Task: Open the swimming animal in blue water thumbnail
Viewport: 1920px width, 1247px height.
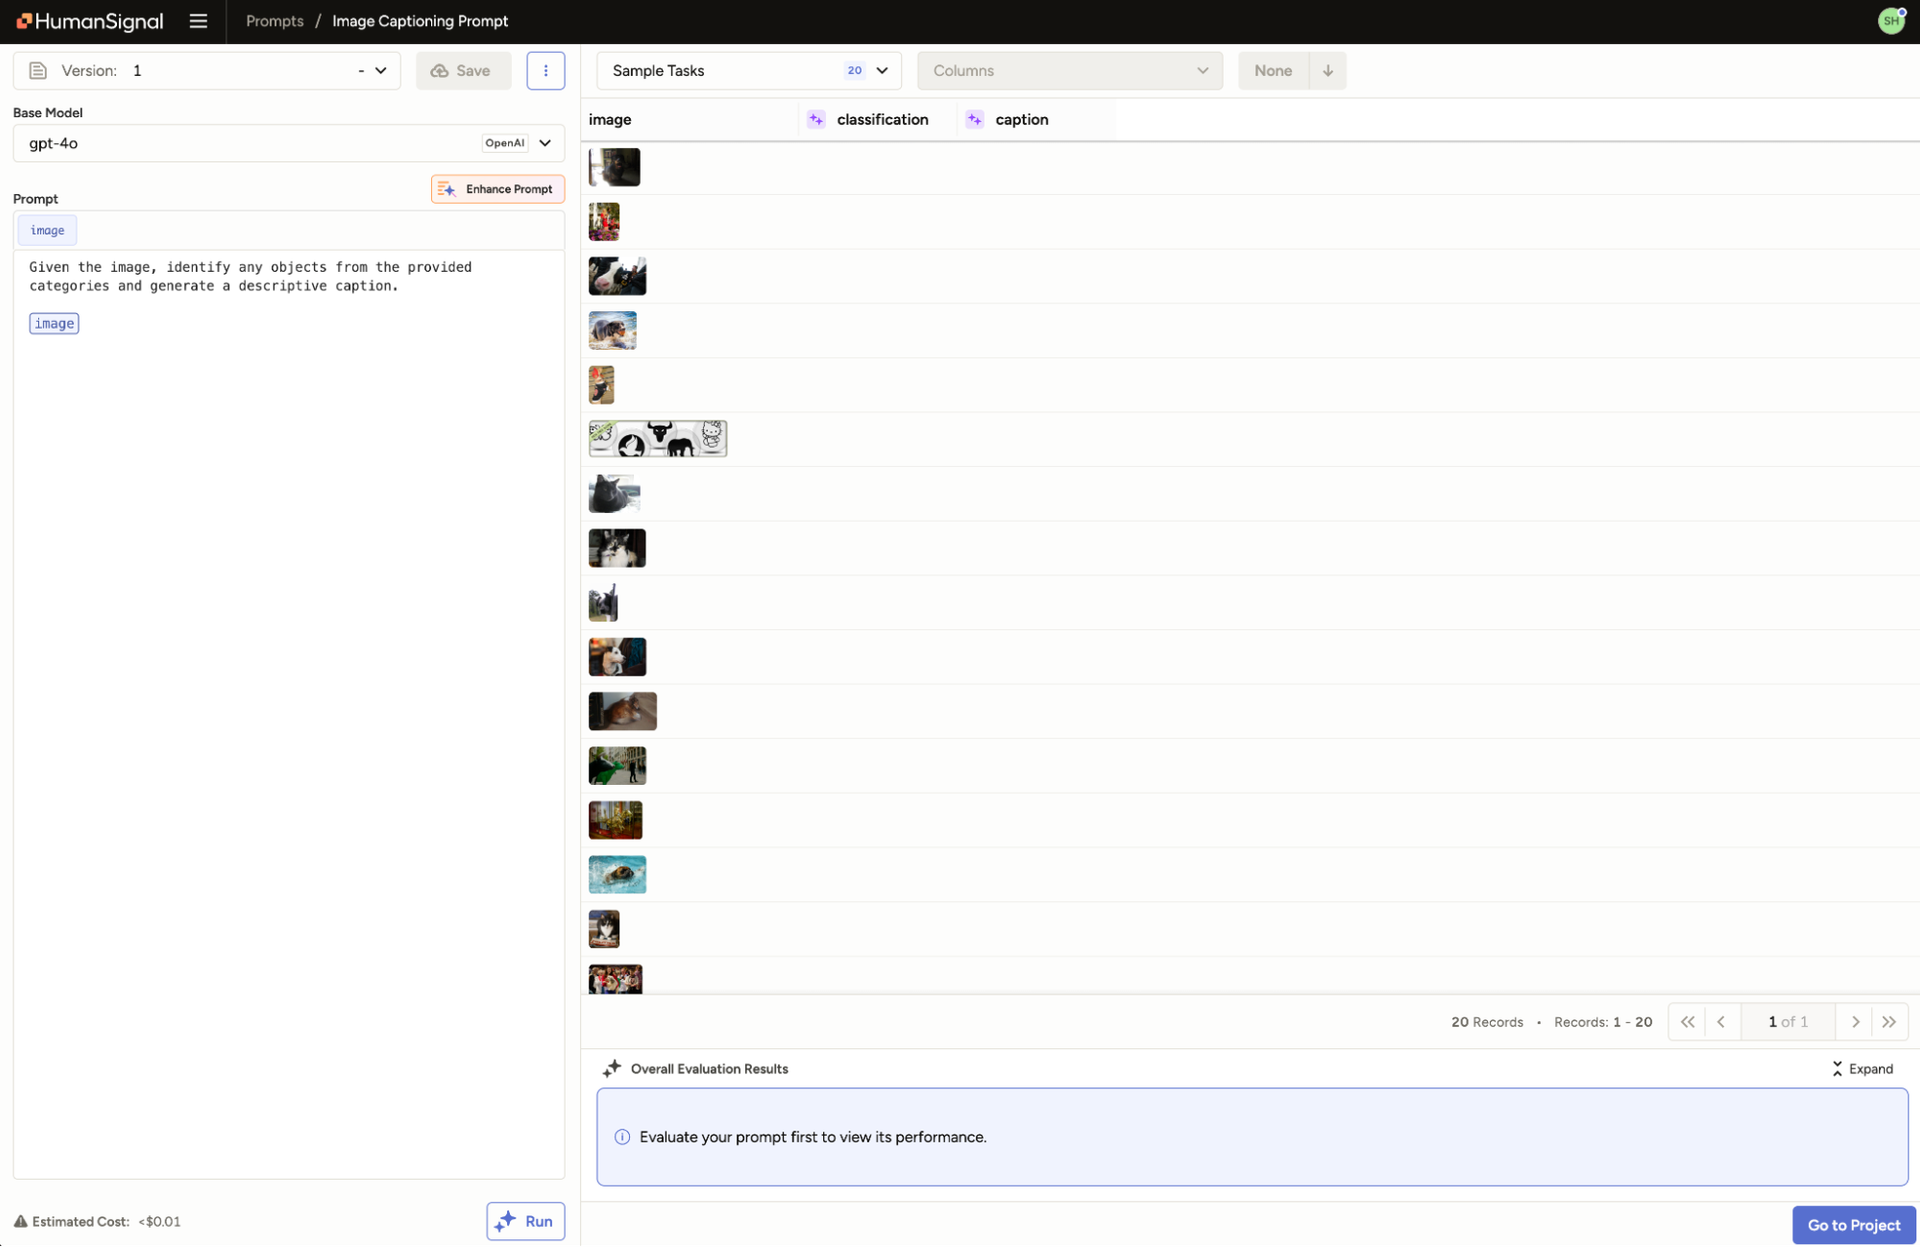Action: [x=617, y=874]
